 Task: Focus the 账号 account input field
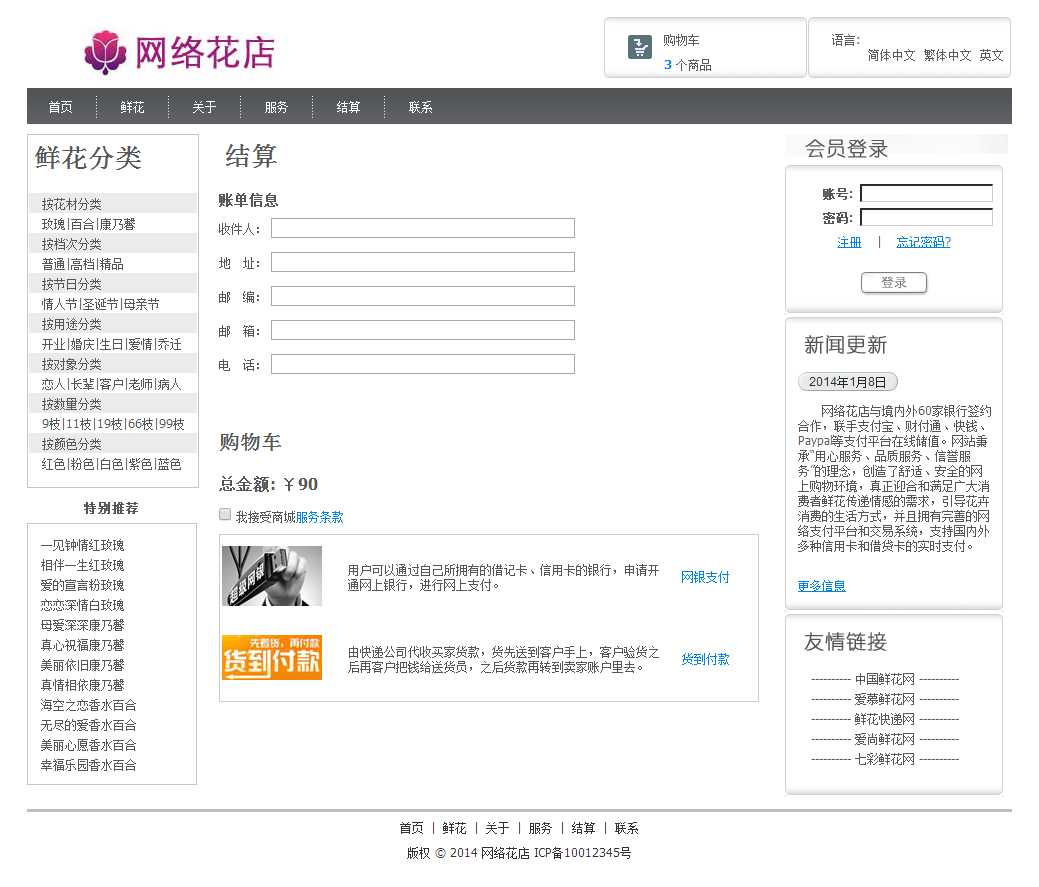tap(926, 194)
